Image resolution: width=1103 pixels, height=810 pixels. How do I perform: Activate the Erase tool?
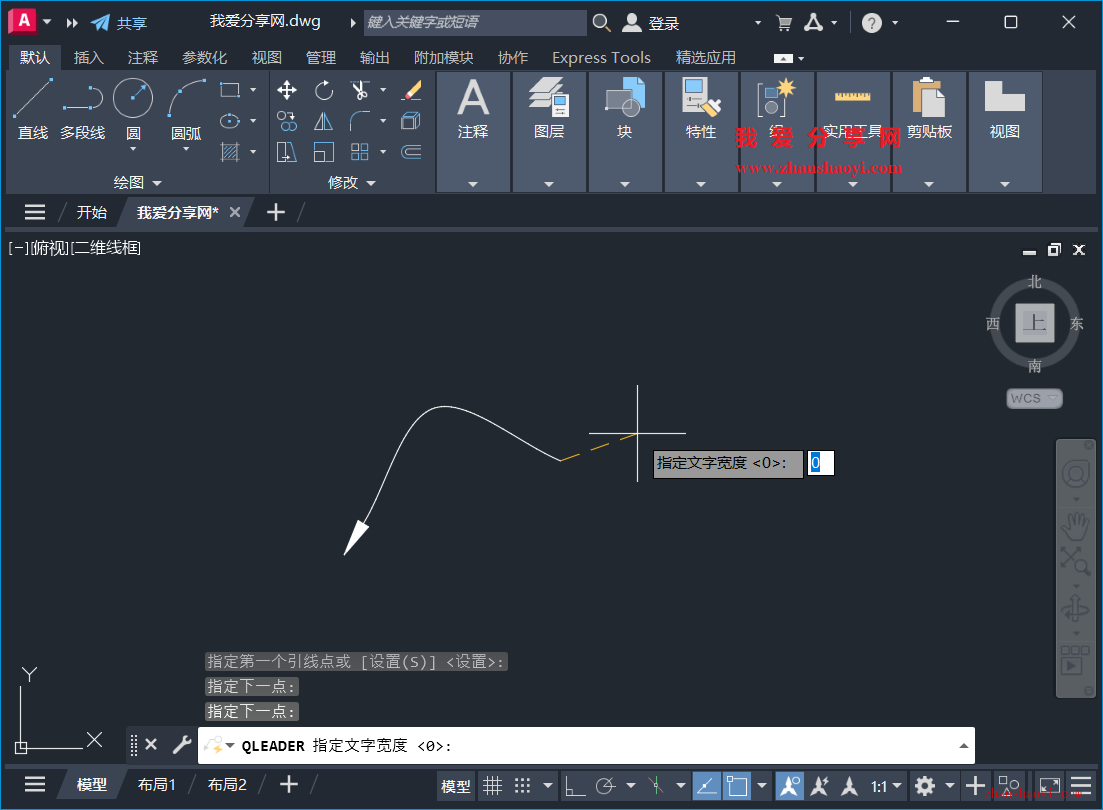(412, 90)
